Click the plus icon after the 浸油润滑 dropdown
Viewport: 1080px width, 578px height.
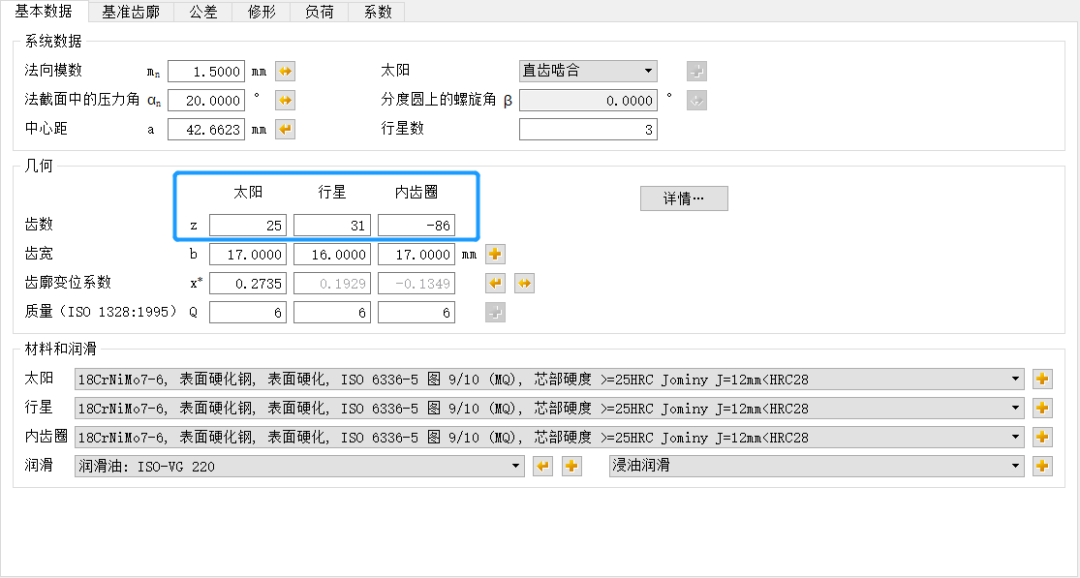click(1040, 466)
